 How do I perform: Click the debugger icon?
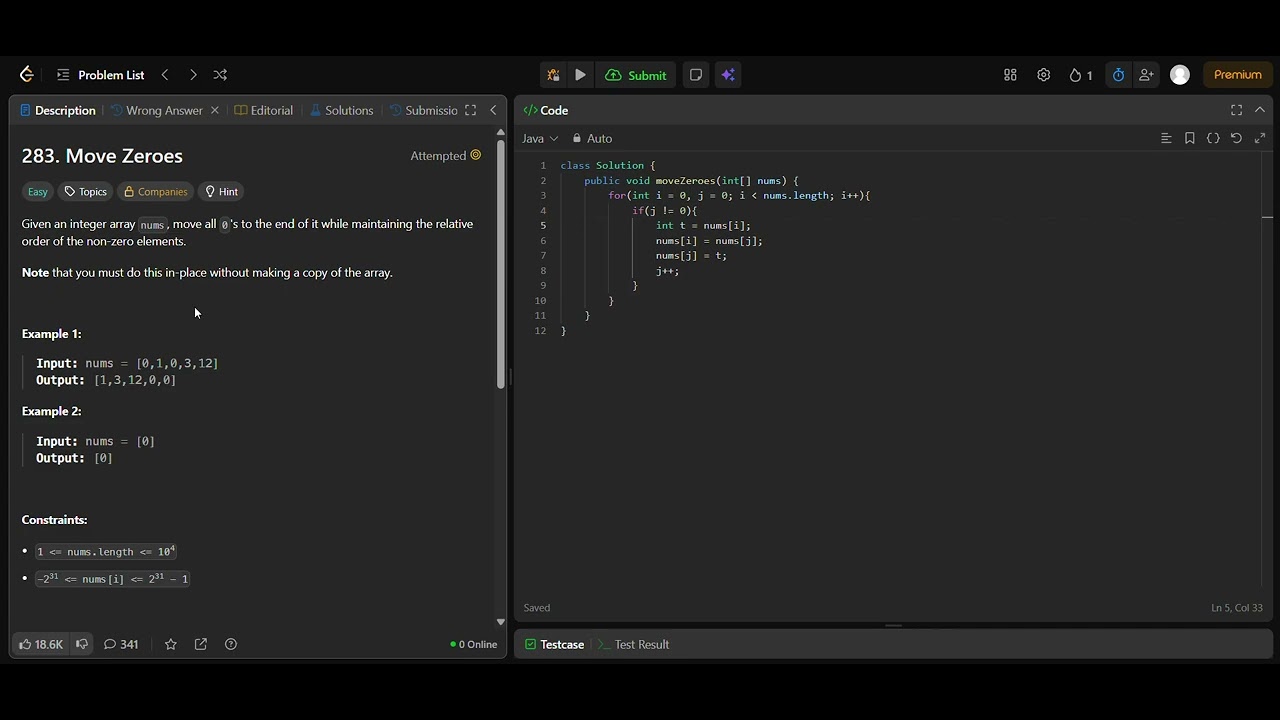click(552, 75)
